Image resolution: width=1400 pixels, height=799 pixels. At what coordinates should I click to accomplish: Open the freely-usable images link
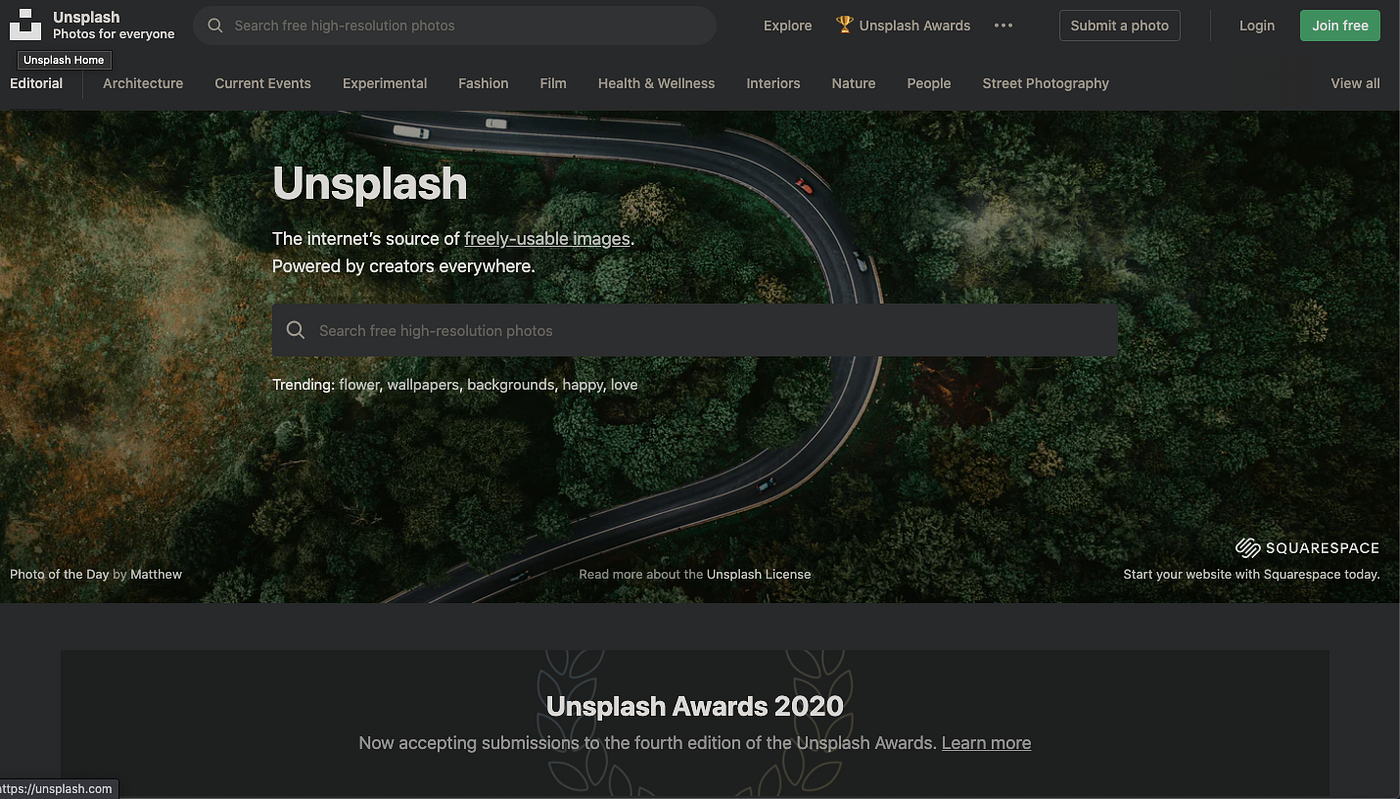pos(547,239)
